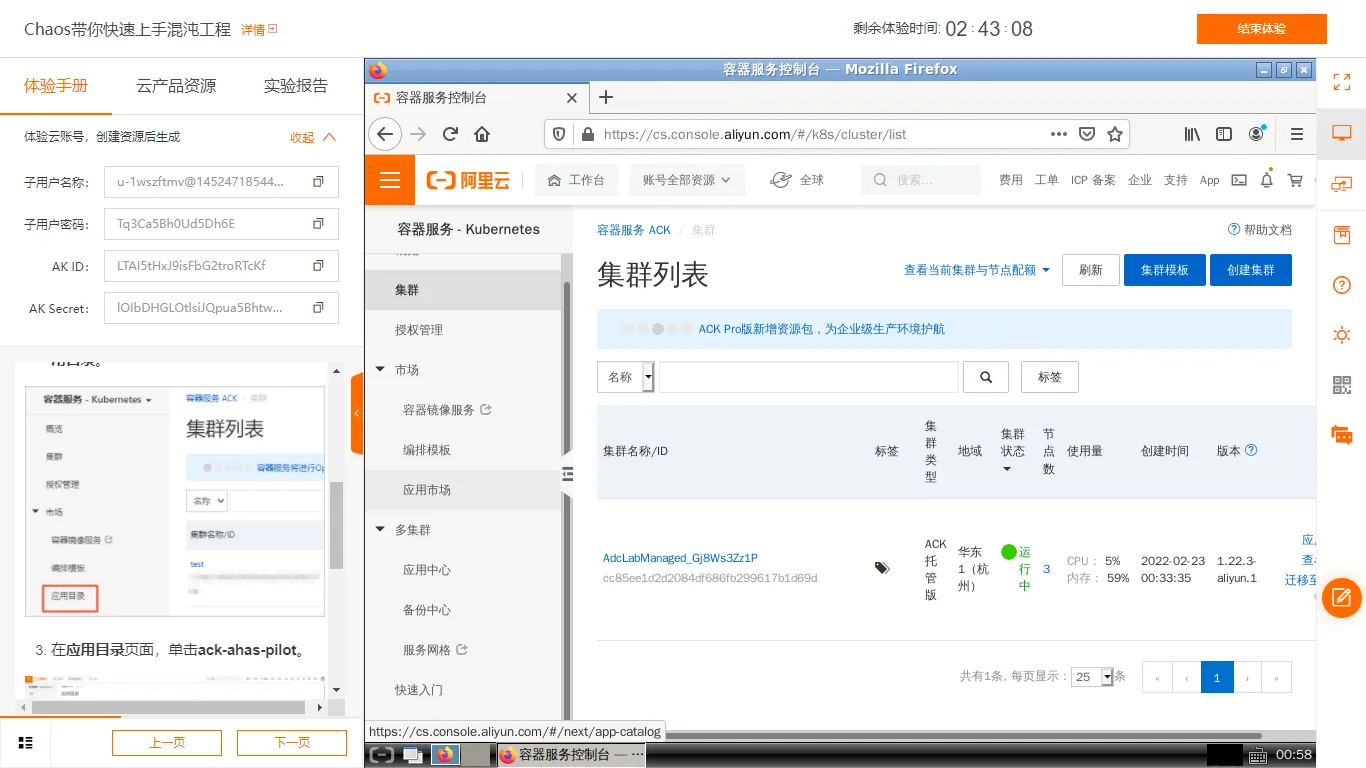Click the fullscreen icon in right sidebar
1366x768 pixels.
point(1342,82)
